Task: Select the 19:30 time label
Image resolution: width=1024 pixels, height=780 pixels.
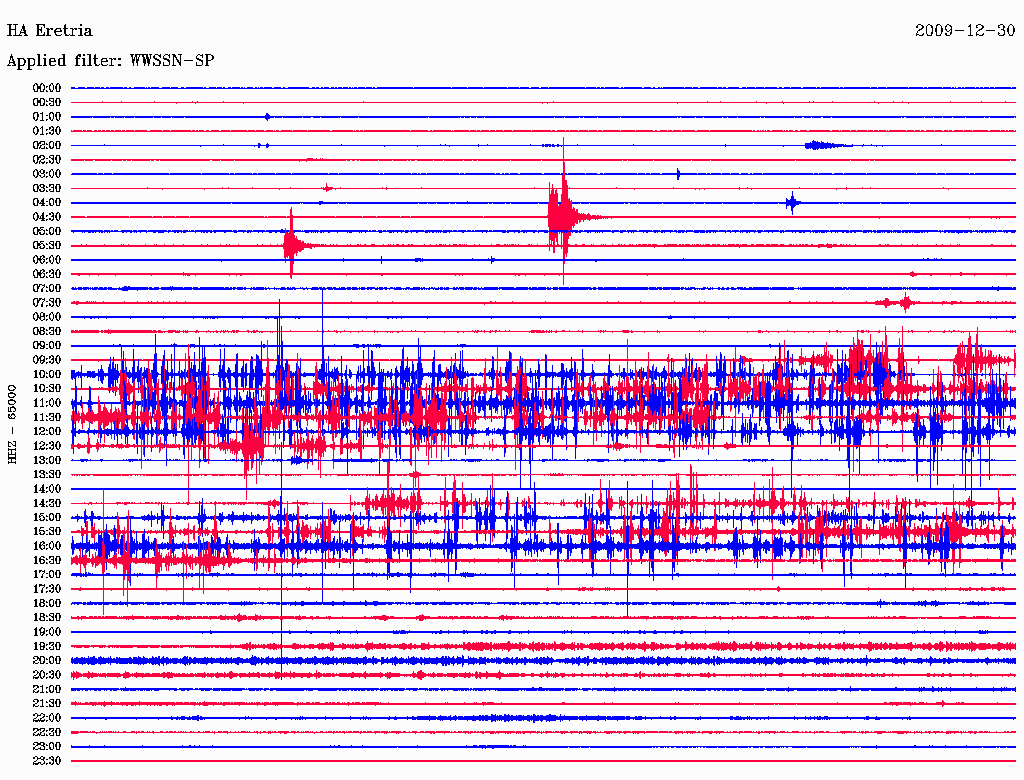Action: point(46,647)
